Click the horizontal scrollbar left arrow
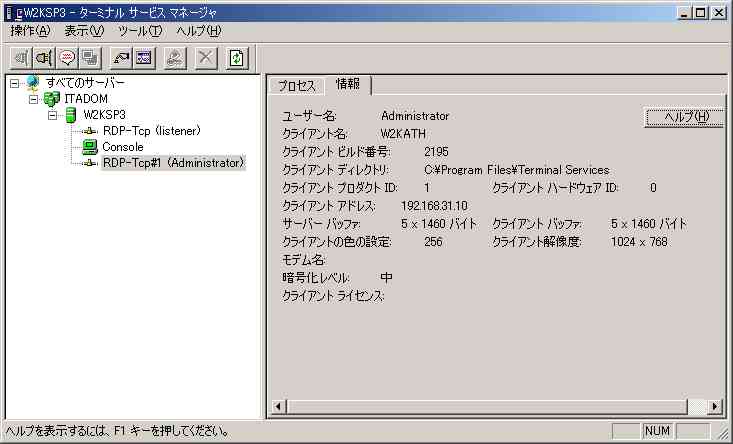 pos(278,407)
